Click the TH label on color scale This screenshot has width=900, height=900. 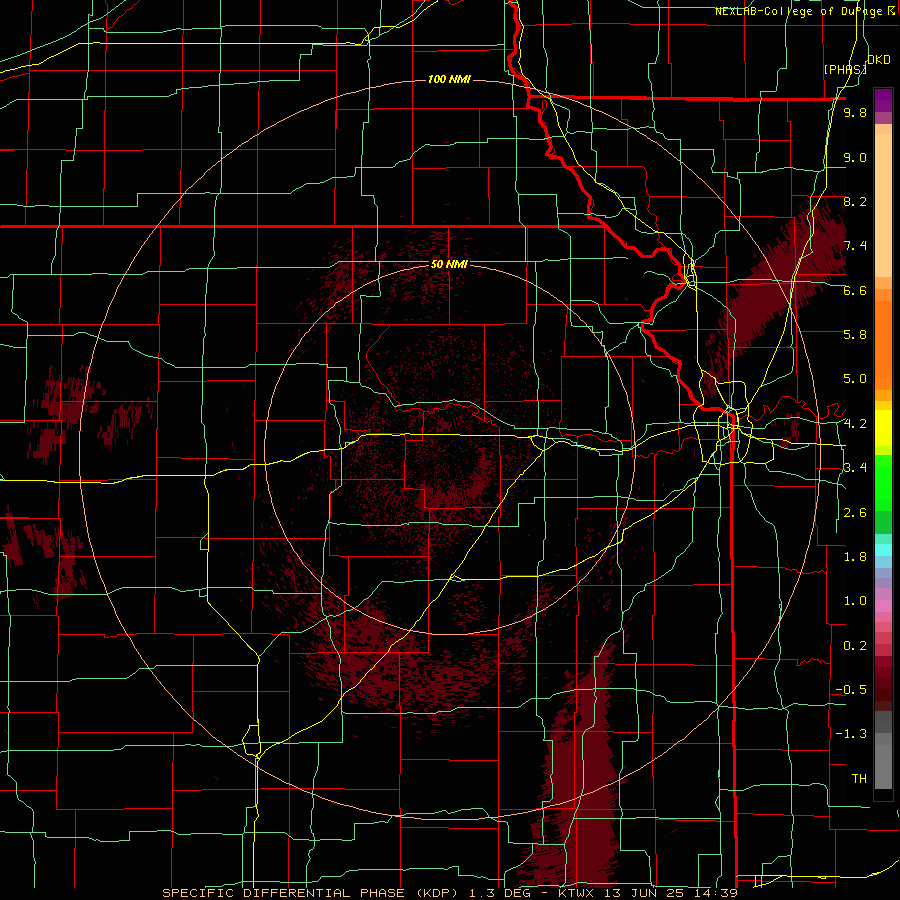[x=859, y=779]
